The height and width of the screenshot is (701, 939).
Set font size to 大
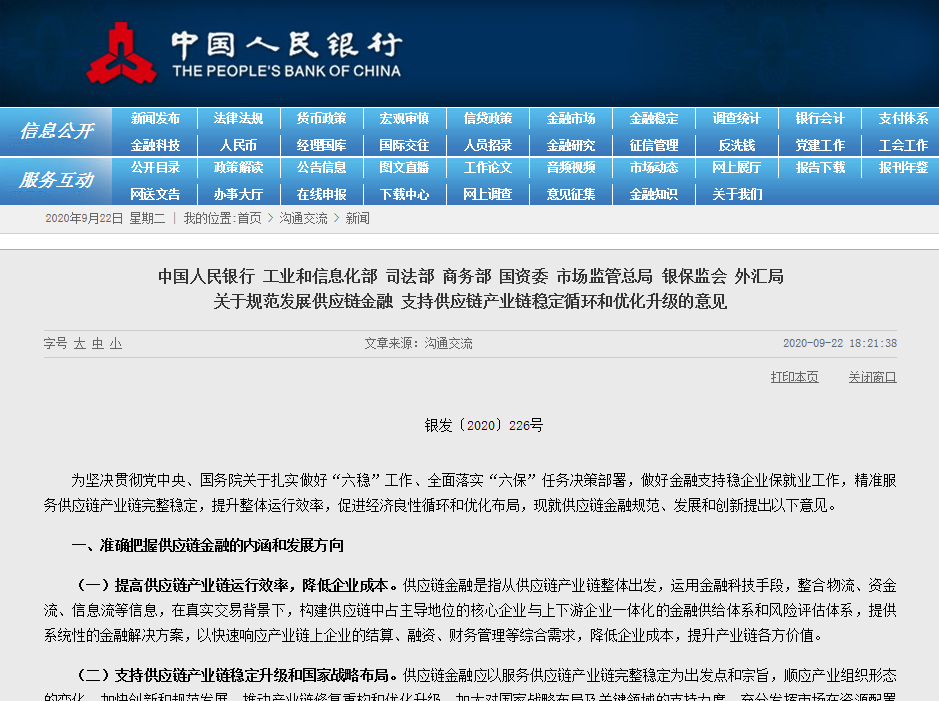pyautogui.click(x=80, y=344)
